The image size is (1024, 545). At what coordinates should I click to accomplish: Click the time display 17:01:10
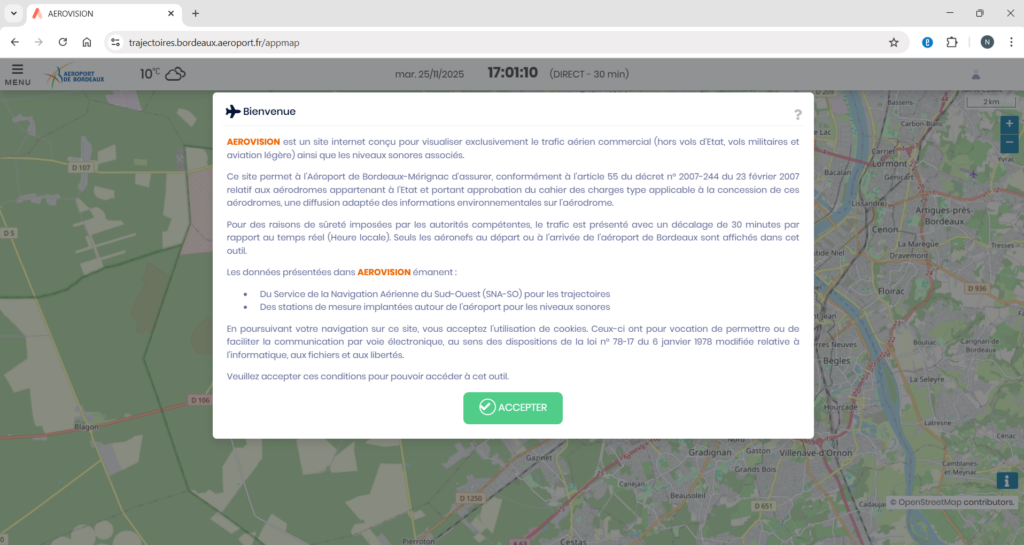512,73
